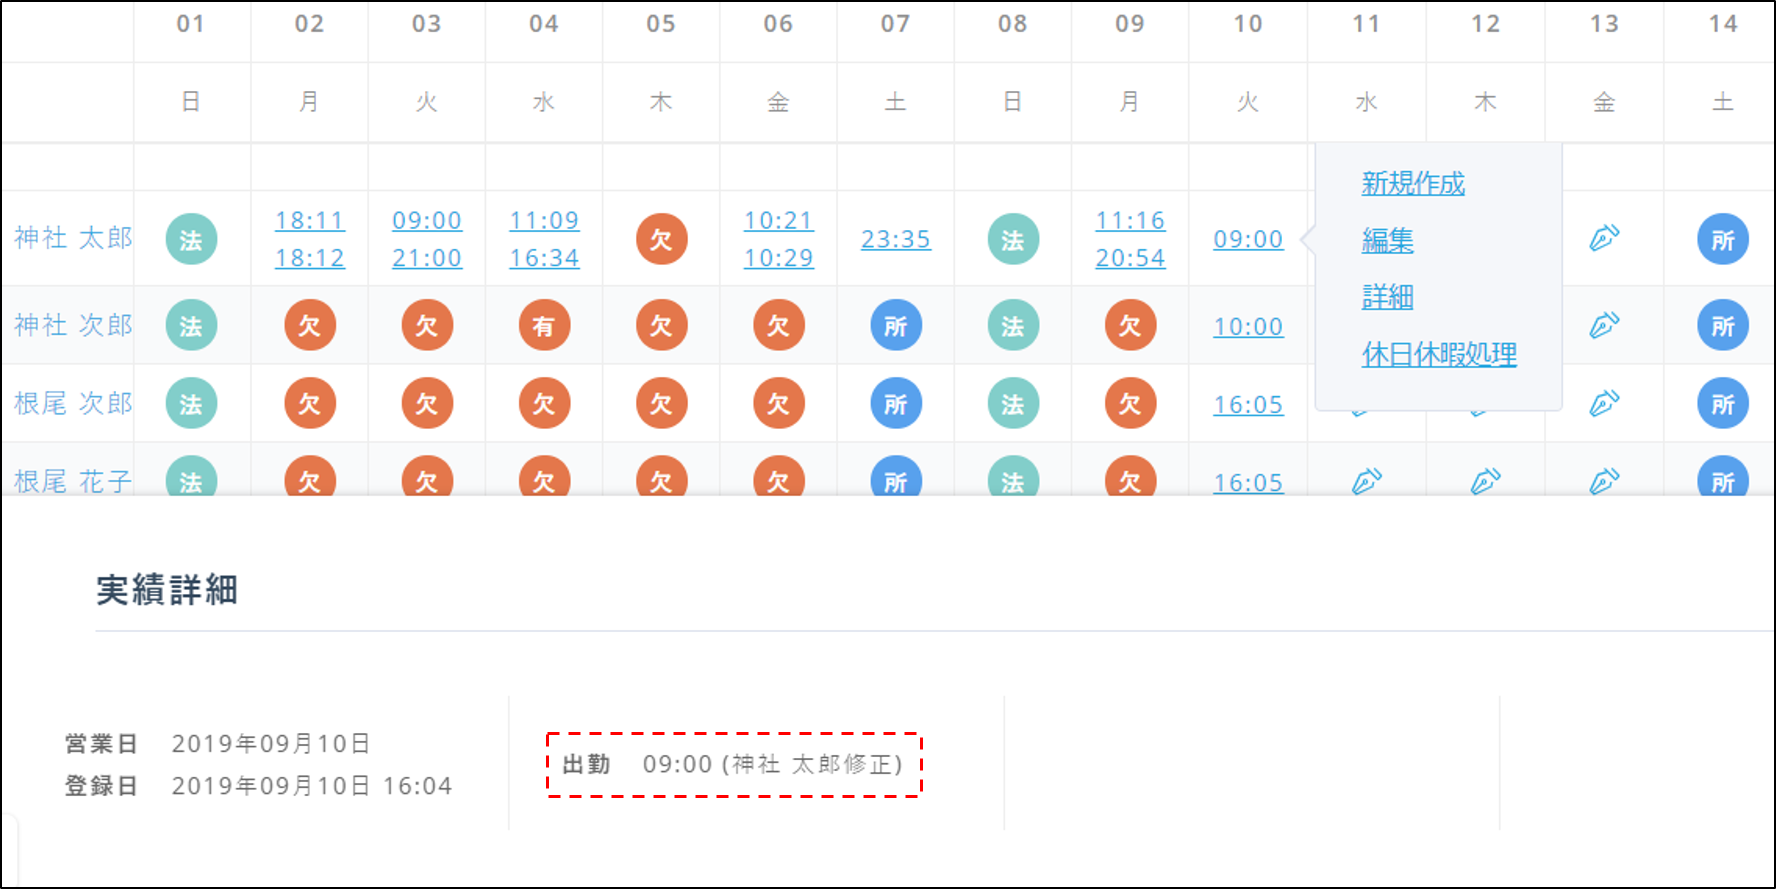Viewport: 1776px width, 889px height.
Task: Click 根尾 次郎's 欠 badge on the 9th
Action: click(x=1130, y=404)
